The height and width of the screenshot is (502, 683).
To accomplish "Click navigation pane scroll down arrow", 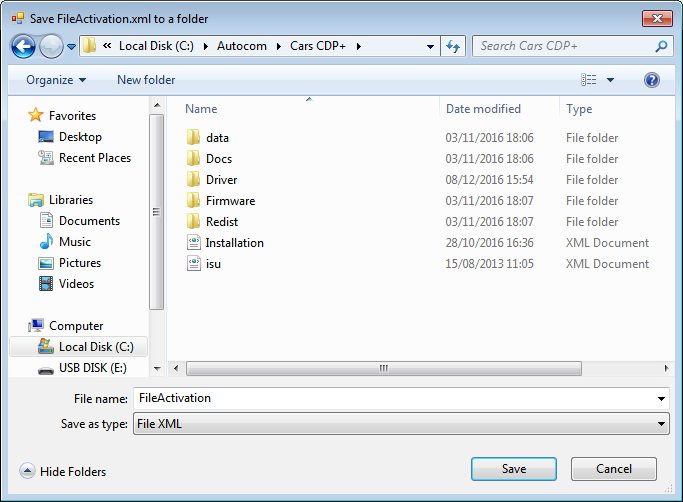I will pos(157,369).
